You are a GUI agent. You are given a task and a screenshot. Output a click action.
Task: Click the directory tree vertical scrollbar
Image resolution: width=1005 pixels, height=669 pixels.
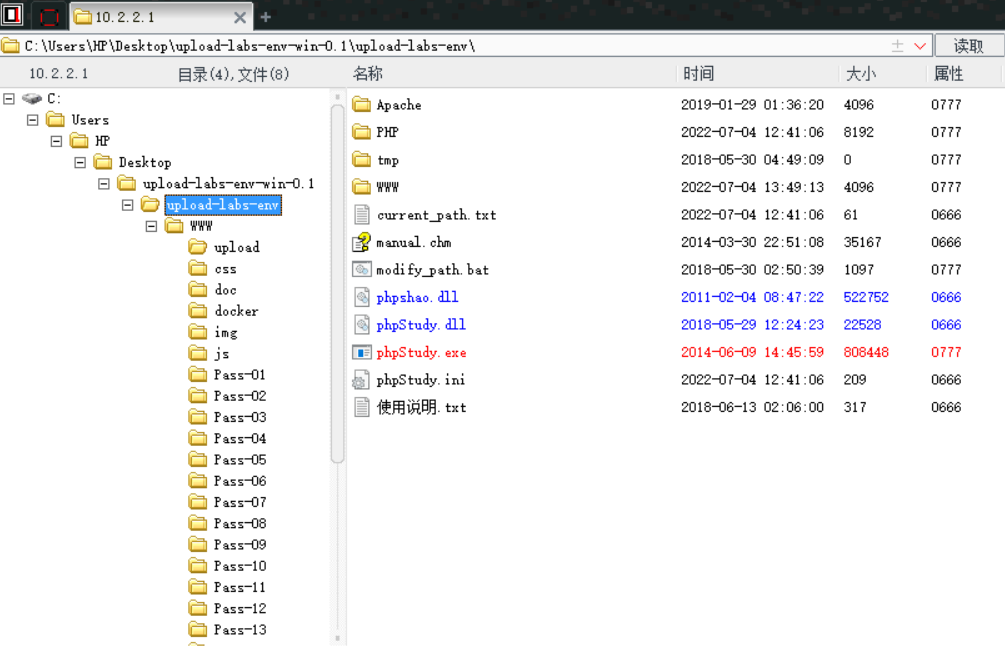pos(338,300)
